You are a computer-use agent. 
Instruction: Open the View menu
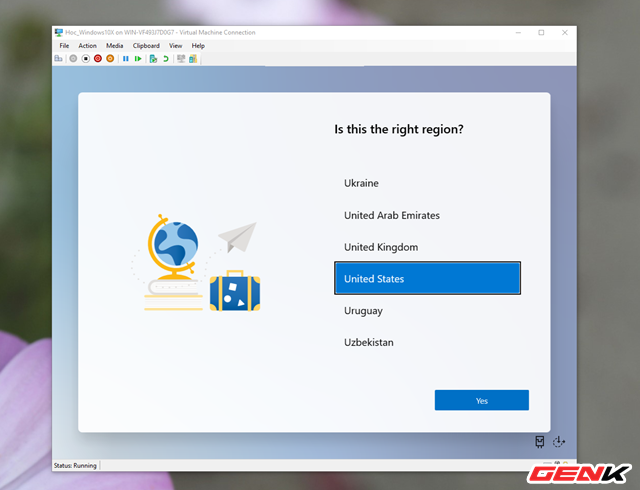coord(176,46)
